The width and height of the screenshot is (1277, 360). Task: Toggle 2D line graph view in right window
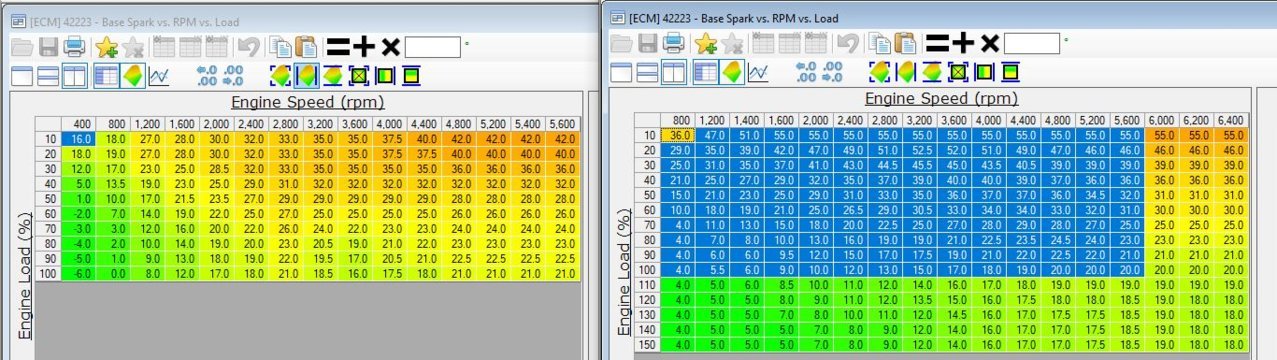(x=759, y=72)
